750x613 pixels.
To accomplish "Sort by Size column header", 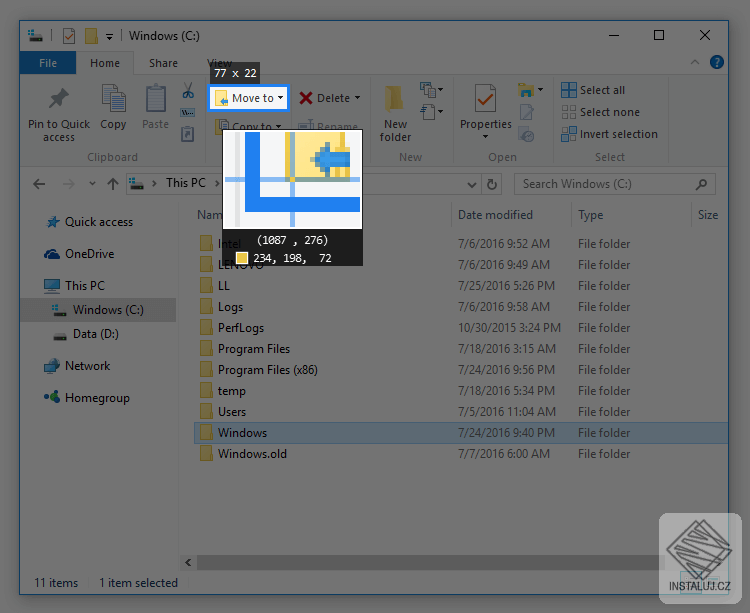I will point(708,215).
